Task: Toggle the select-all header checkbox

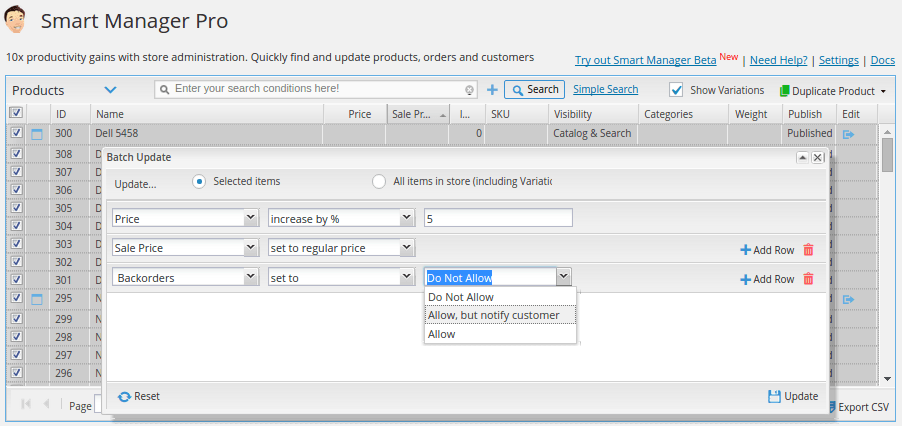Action: 16,112
